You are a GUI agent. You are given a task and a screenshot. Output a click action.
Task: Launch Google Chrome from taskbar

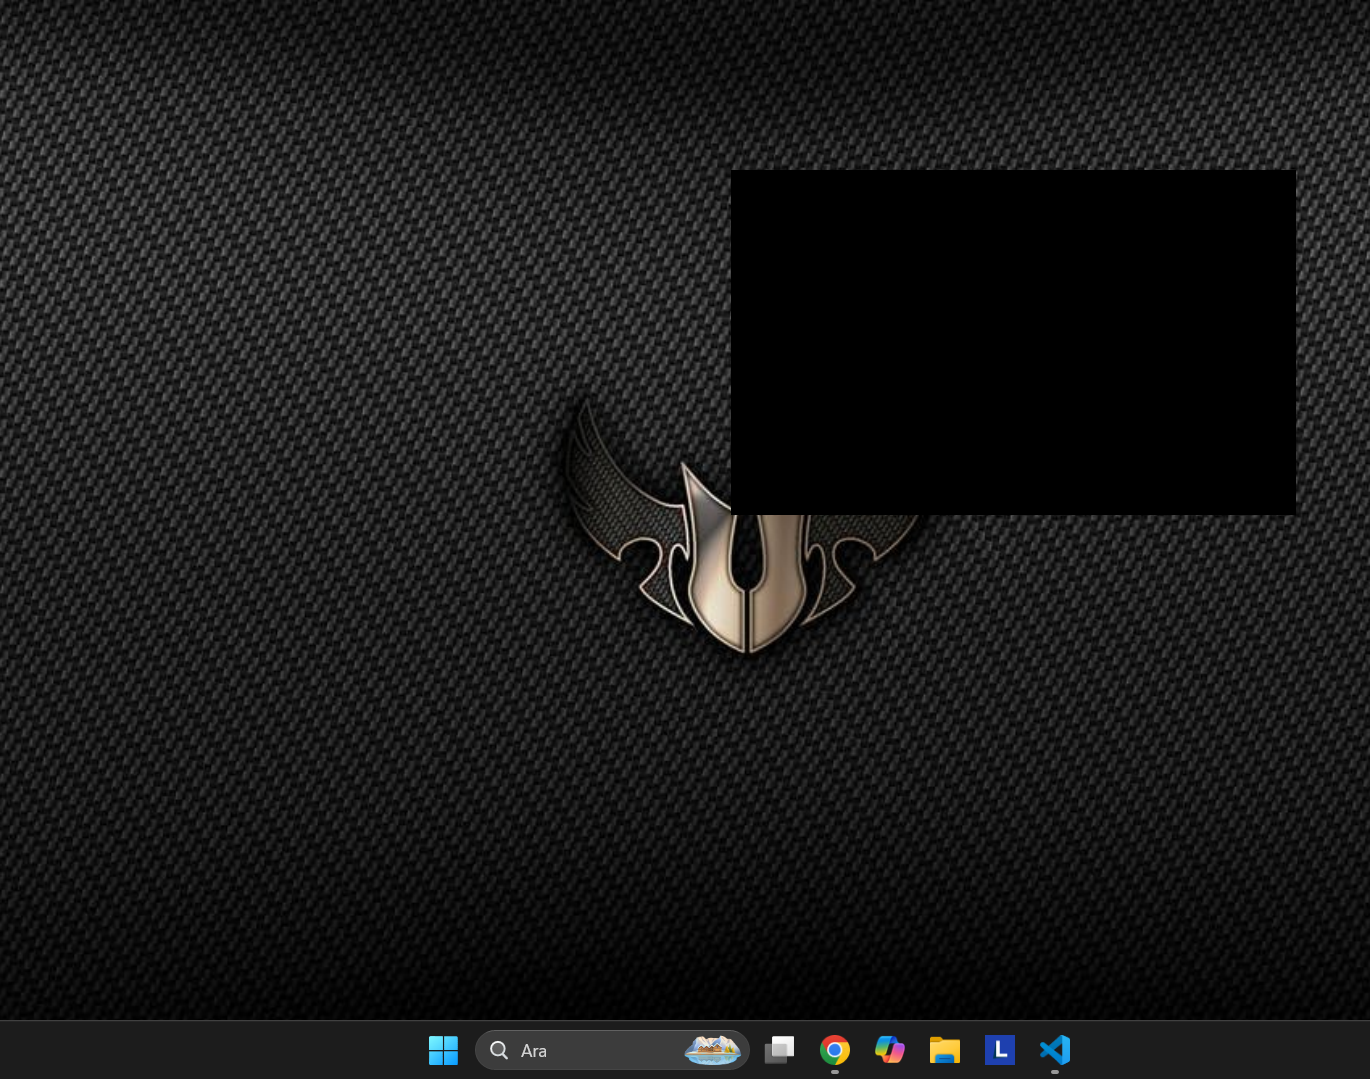click(x=835, y=1050)
